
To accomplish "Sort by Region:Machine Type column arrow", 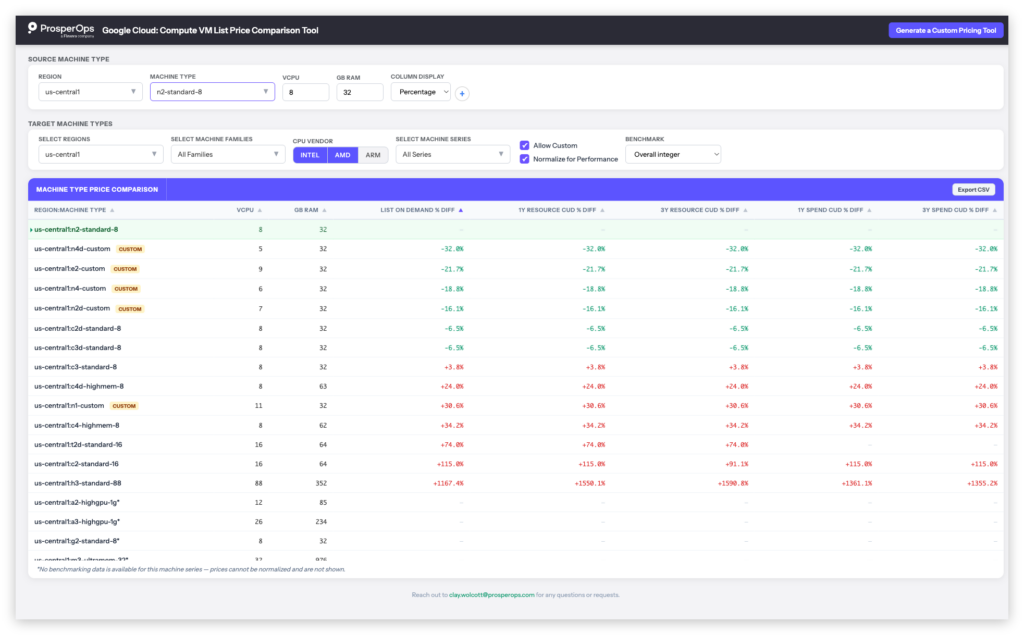I will pos(112,210).
